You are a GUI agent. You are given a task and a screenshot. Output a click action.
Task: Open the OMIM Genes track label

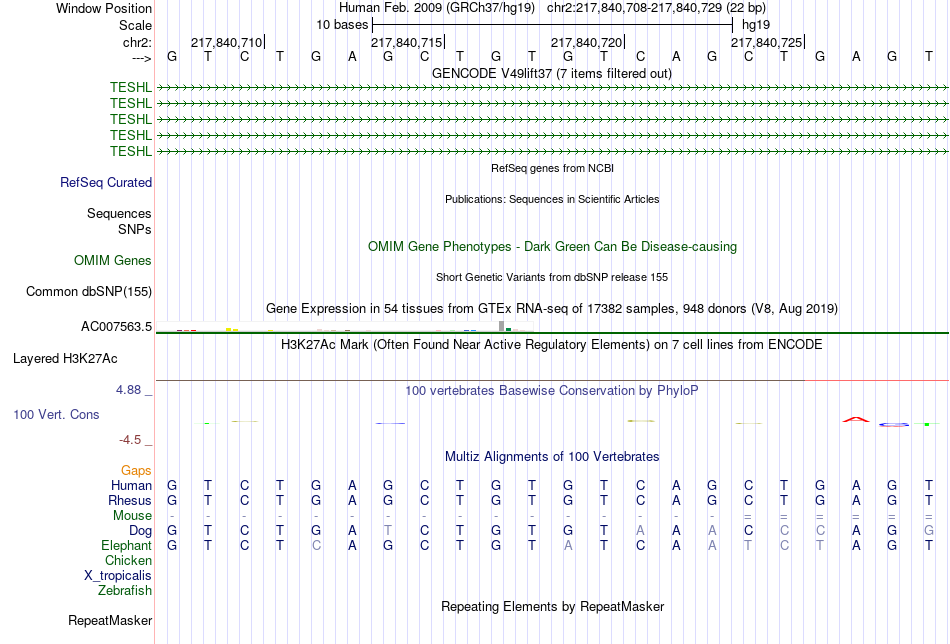[113, 261]
